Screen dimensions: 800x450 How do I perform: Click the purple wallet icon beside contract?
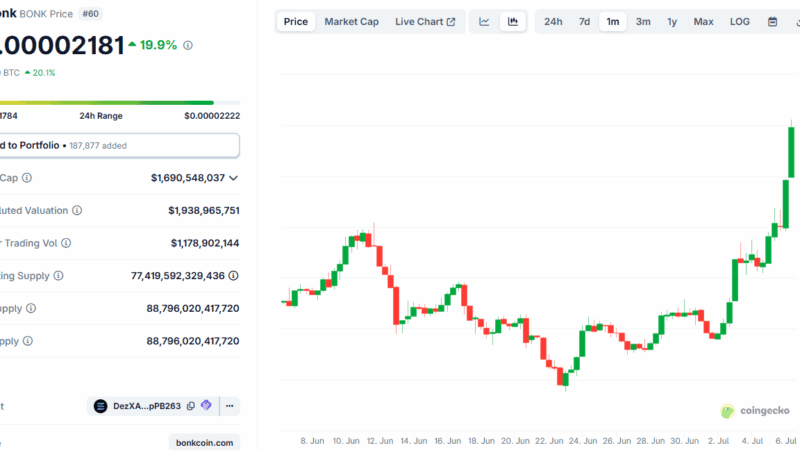(206, 406)
